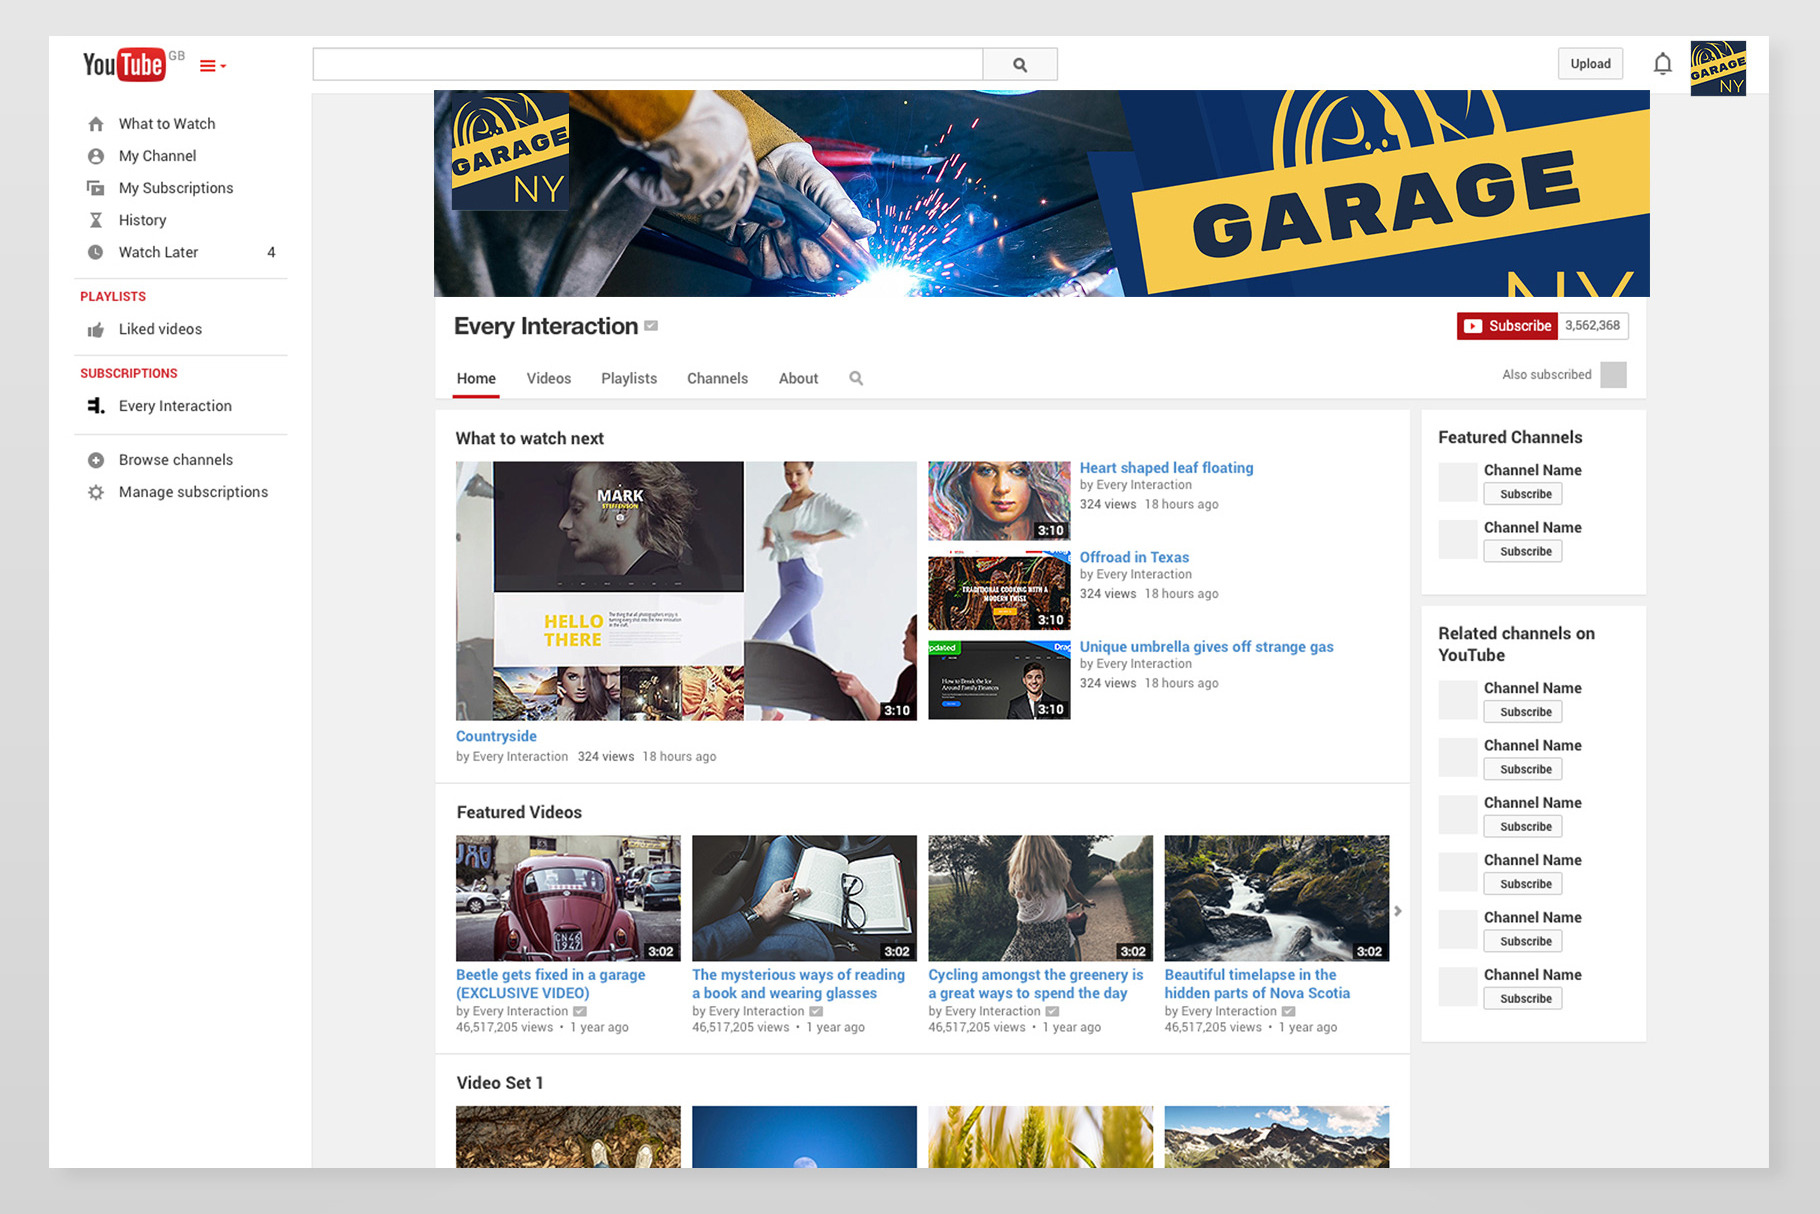Click the search magnifier button

pos(1019,65)
